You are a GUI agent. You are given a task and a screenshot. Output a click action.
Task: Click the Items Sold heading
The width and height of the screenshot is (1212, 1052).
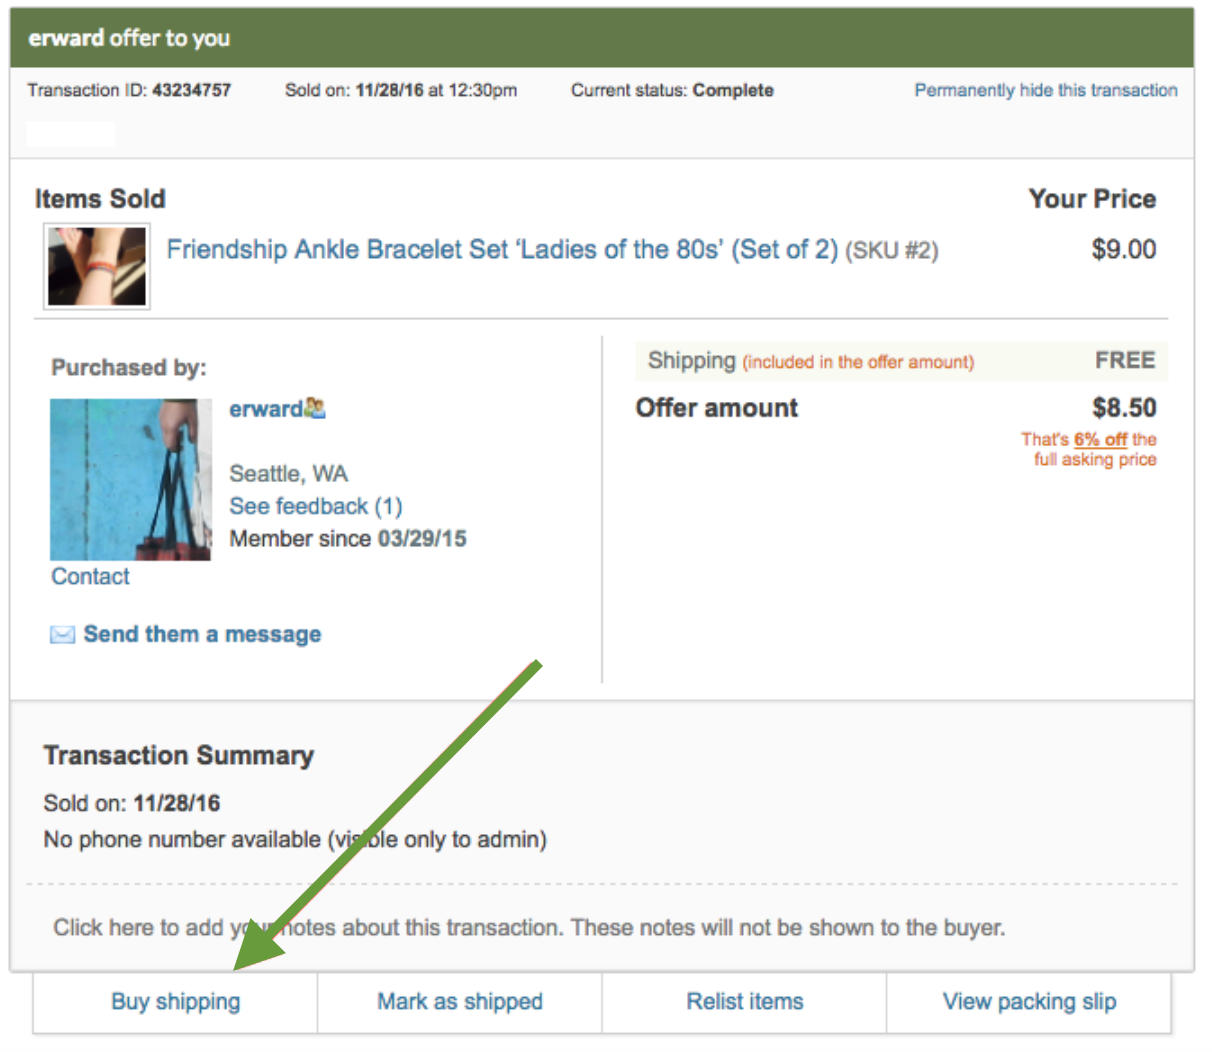pyautogui.click(x=100, y=199)
